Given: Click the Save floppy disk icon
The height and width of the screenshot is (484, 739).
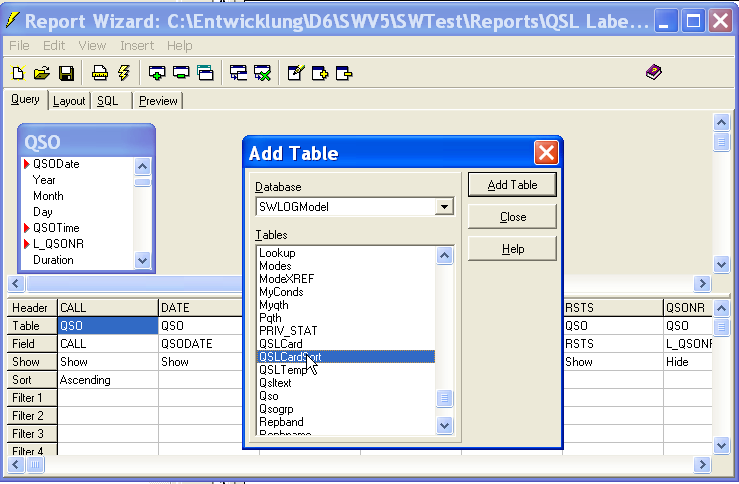Looking at the screenshot, I should pyautogui.click(x=66, y=73).
